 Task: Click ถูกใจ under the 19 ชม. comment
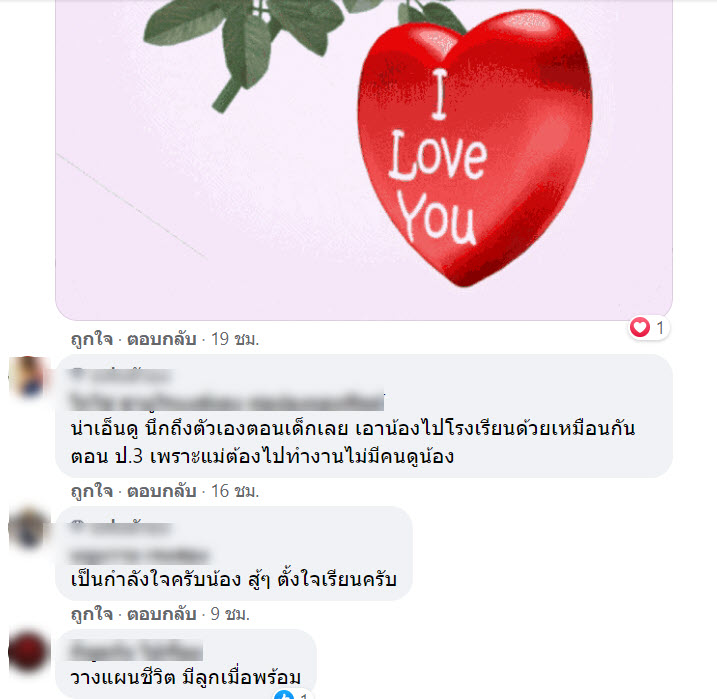(x=92, y=339)
